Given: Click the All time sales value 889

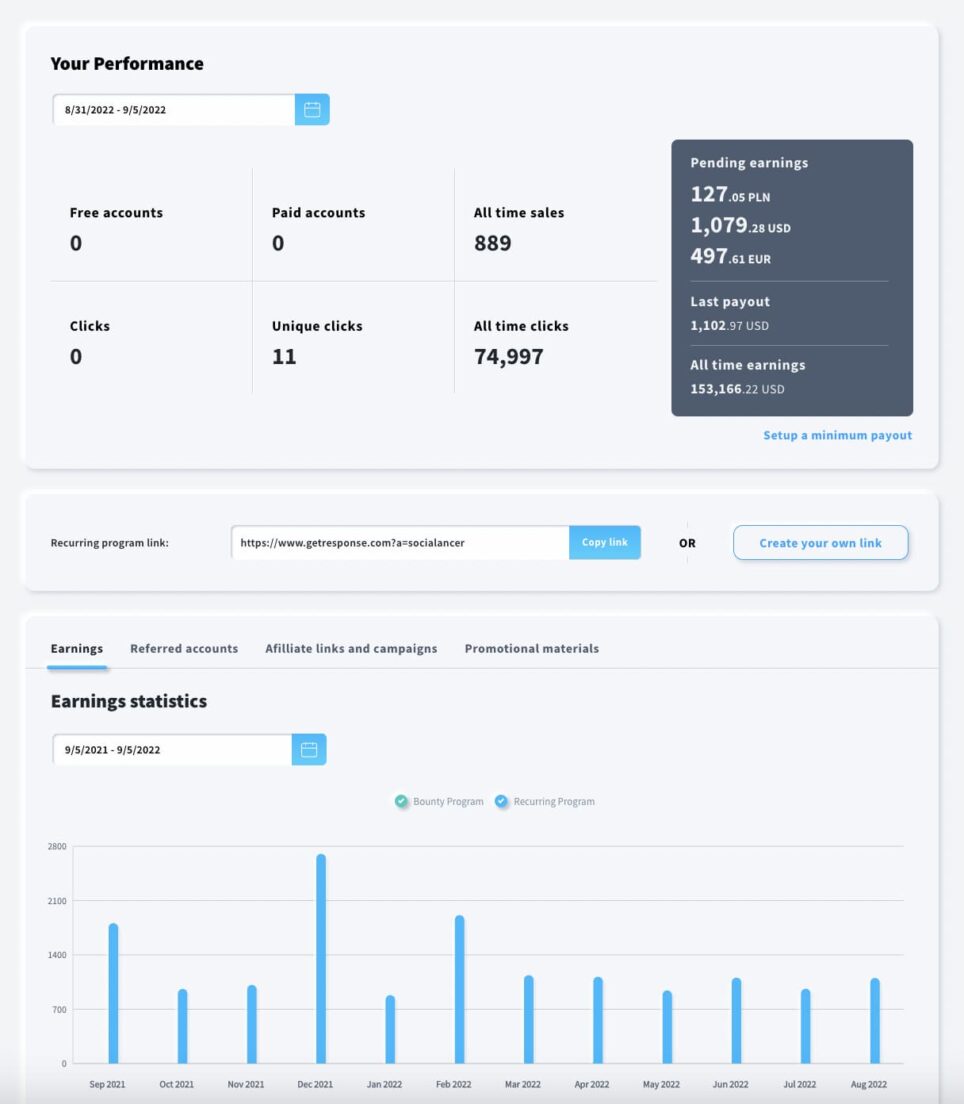Looking at the screenshot, I should (492, 243).
